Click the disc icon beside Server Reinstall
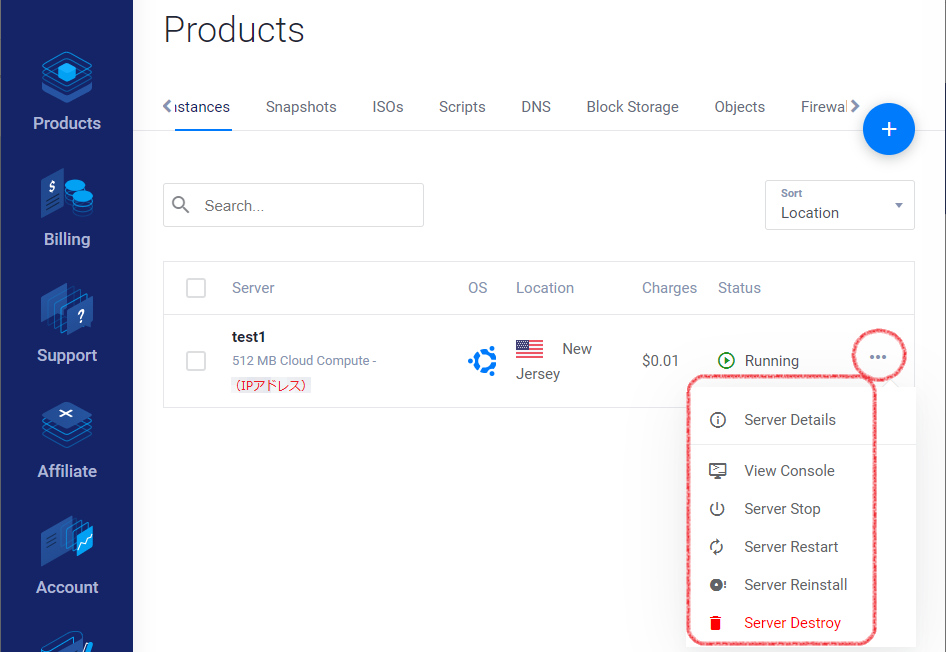Screen dimensions: 946x652 tap(717, 585)
